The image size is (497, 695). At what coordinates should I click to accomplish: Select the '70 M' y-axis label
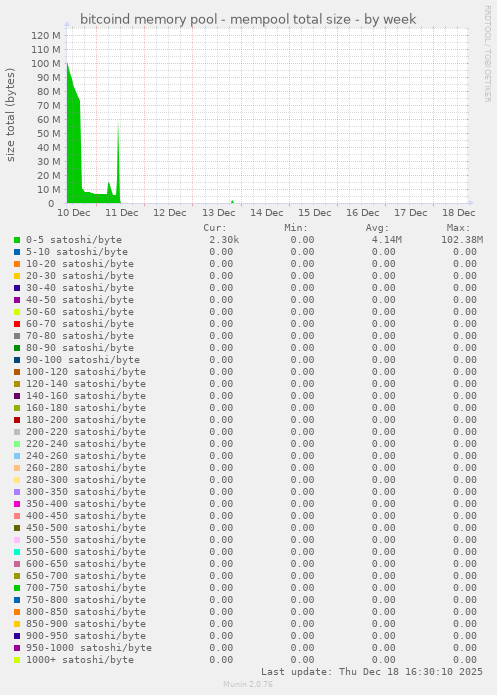[48, 105]
